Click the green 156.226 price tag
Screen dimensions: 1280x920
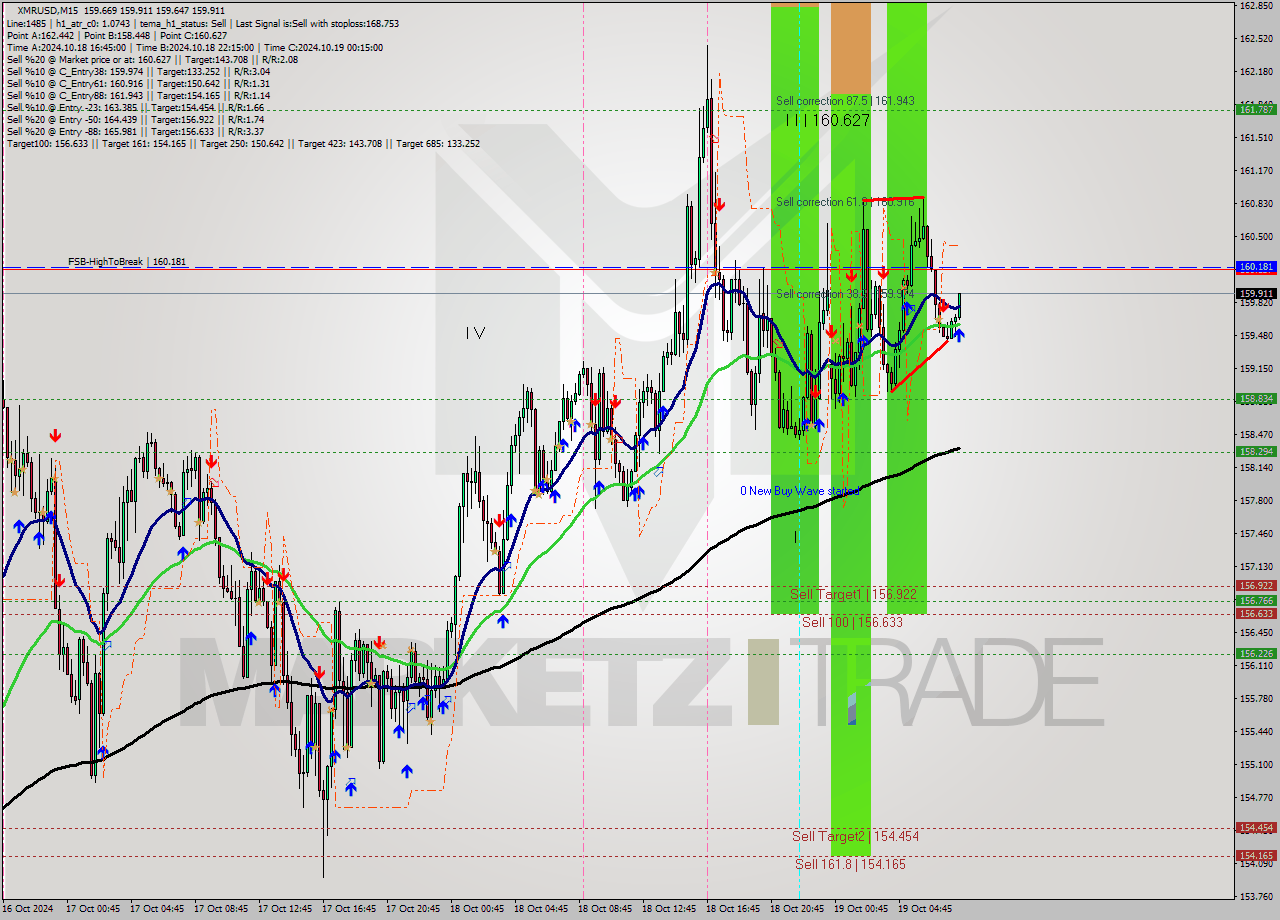point(1256,654)
